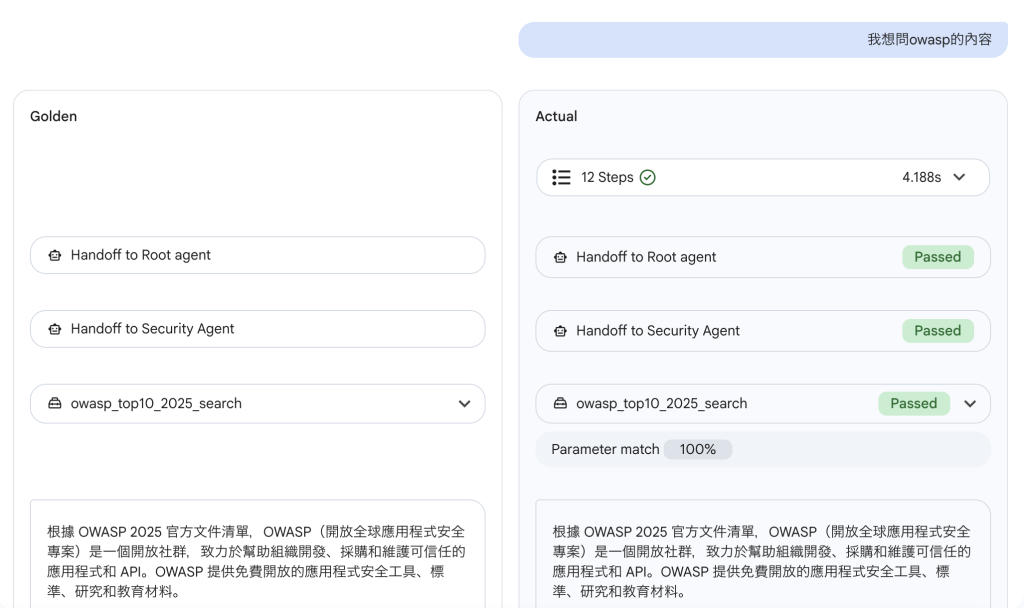The image size is (1024, 608).
Task: Expand the 12 Steps chevron
Action: click(x=959, y=177)
